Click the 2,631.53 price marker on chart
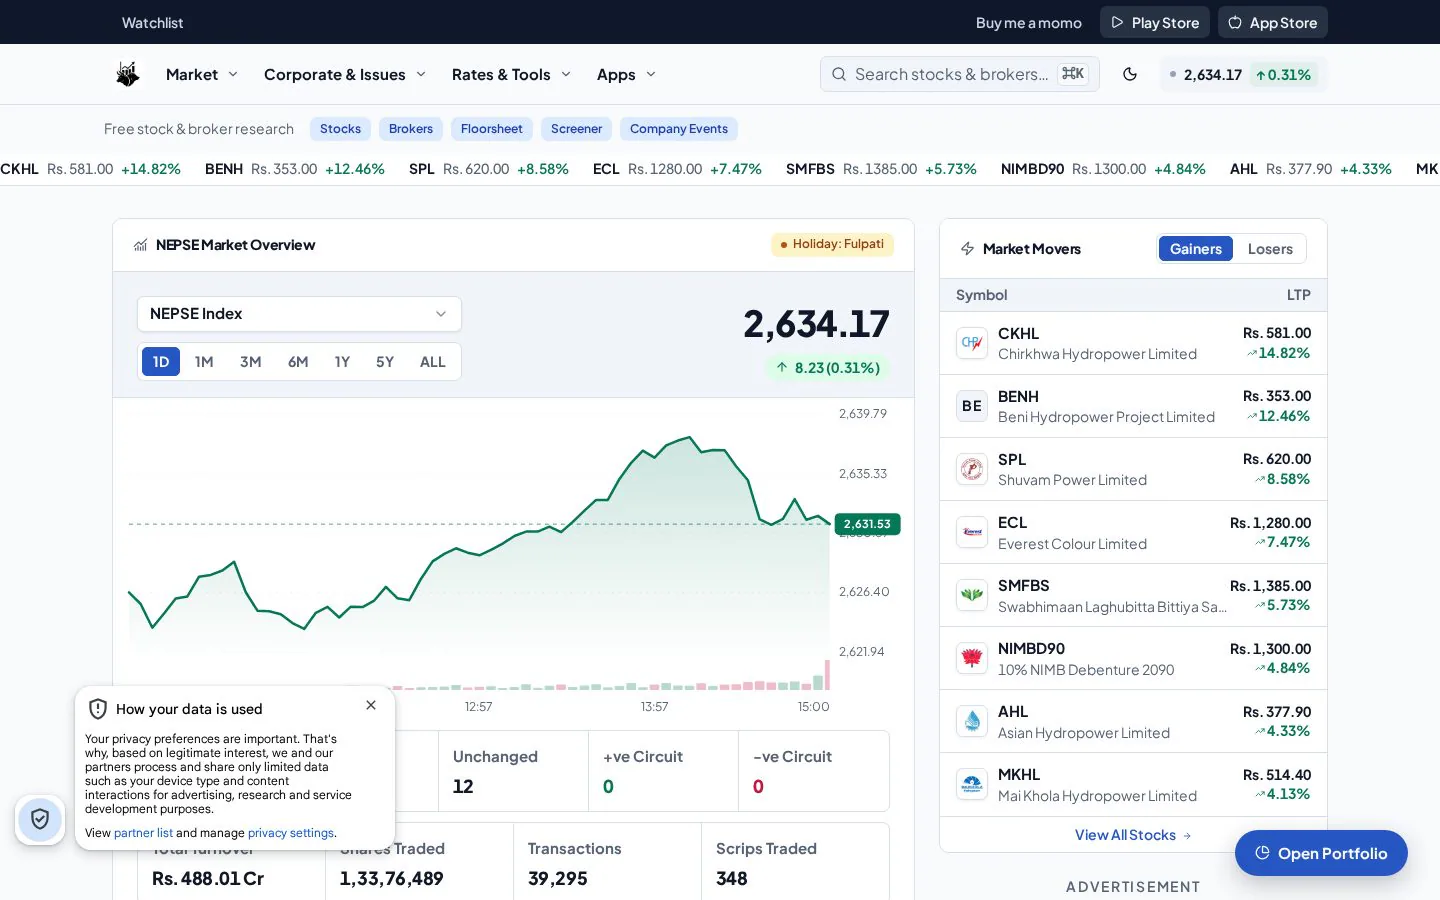The width and height of the screenshot is (1440, 900). coord(867,524)
